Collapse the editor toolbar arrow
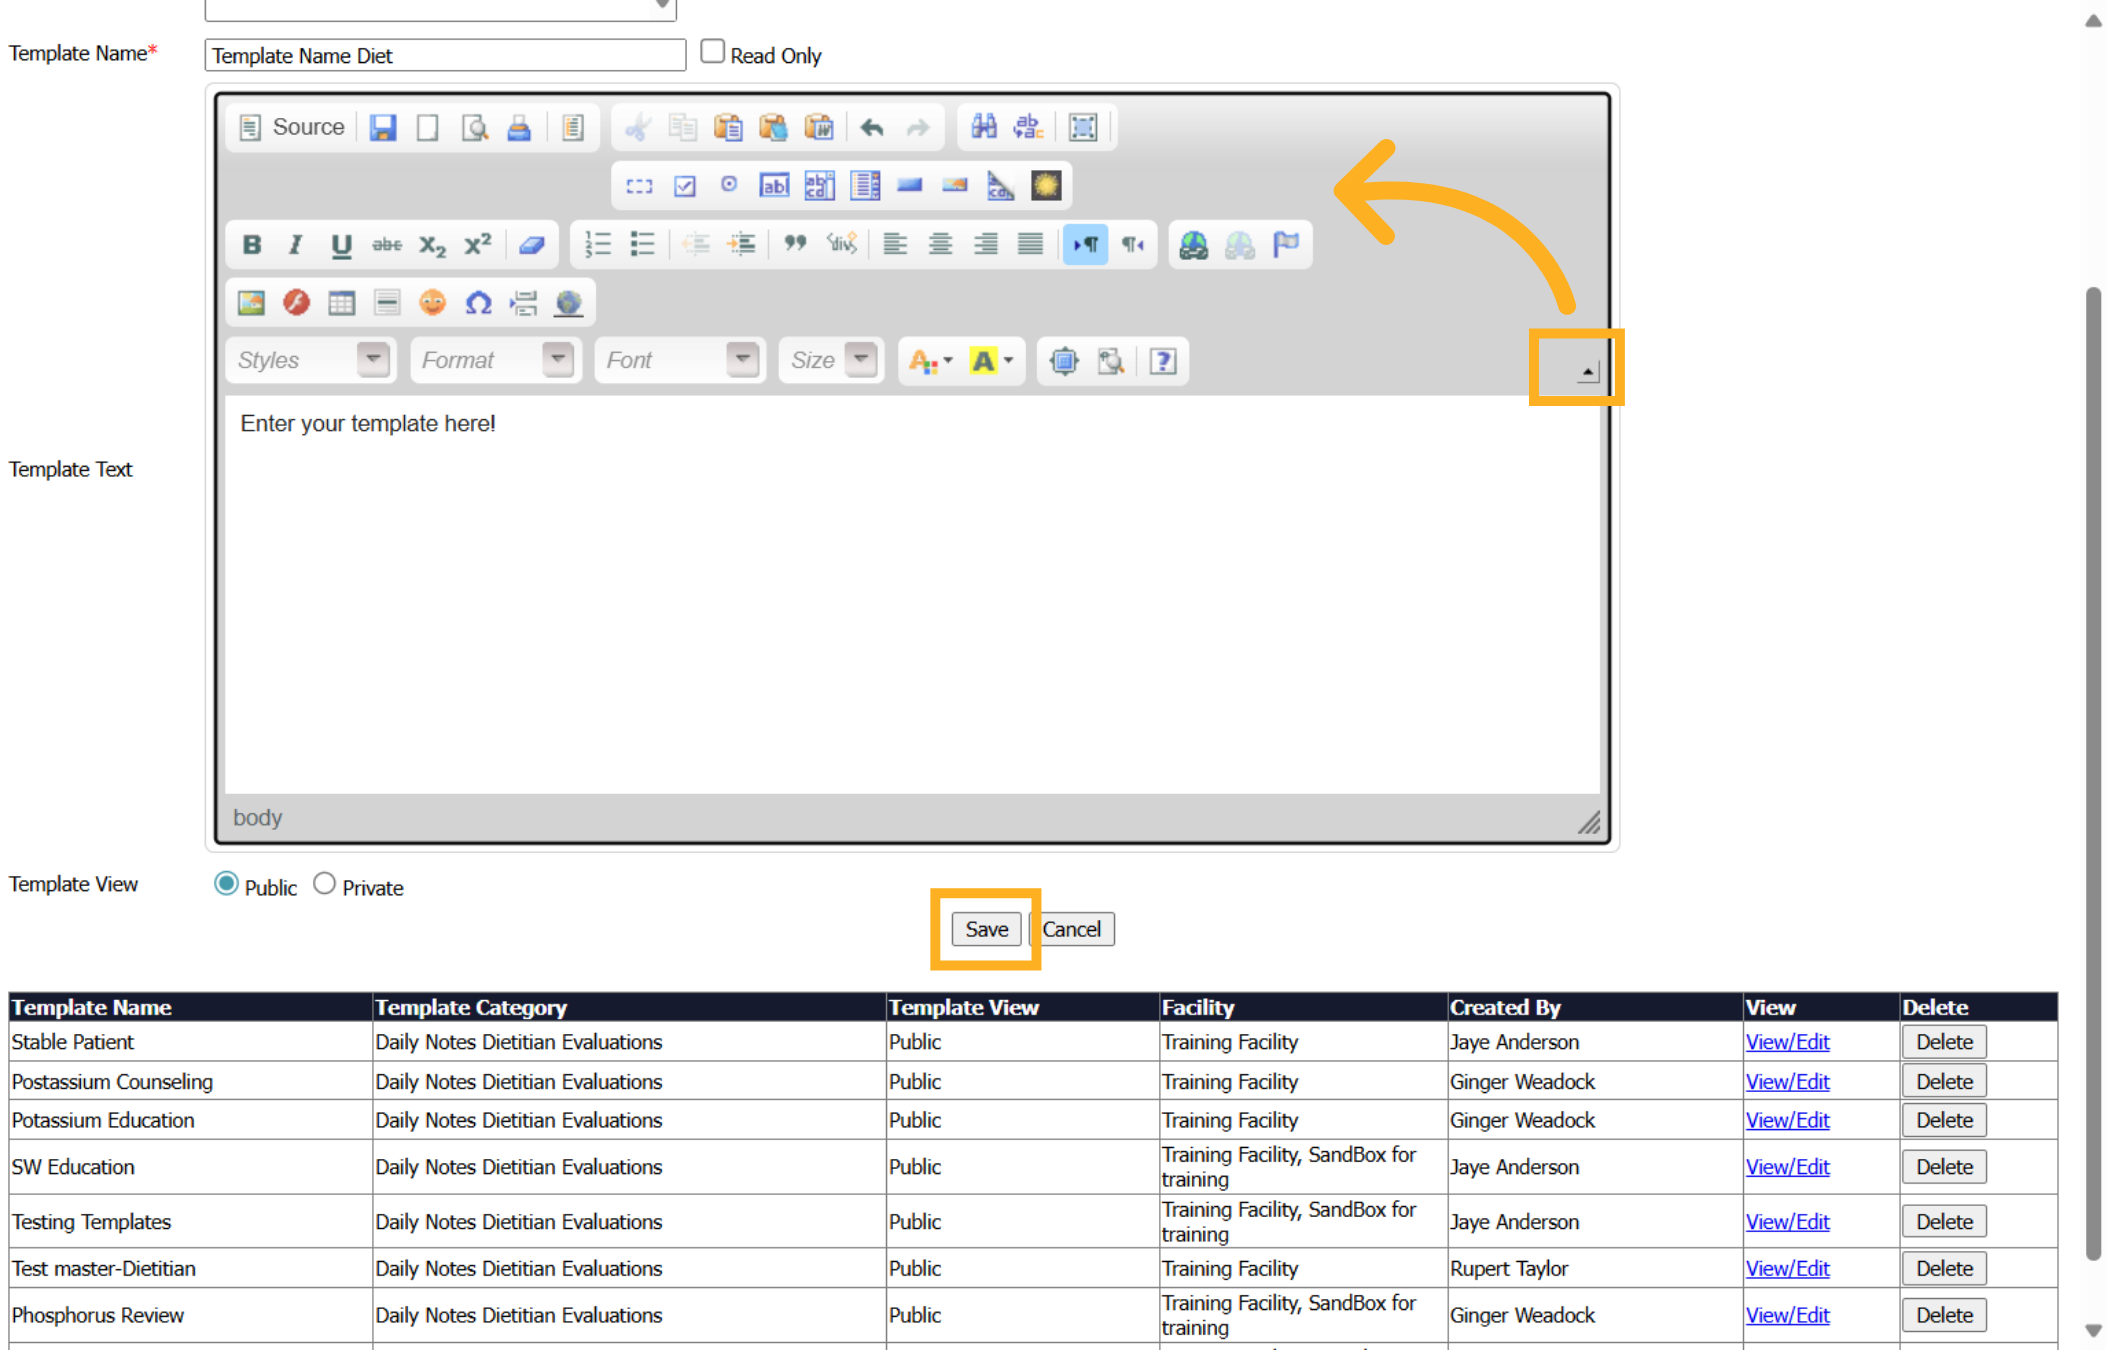Viewport: 2106px width, 1350px height. [1587, 372]
